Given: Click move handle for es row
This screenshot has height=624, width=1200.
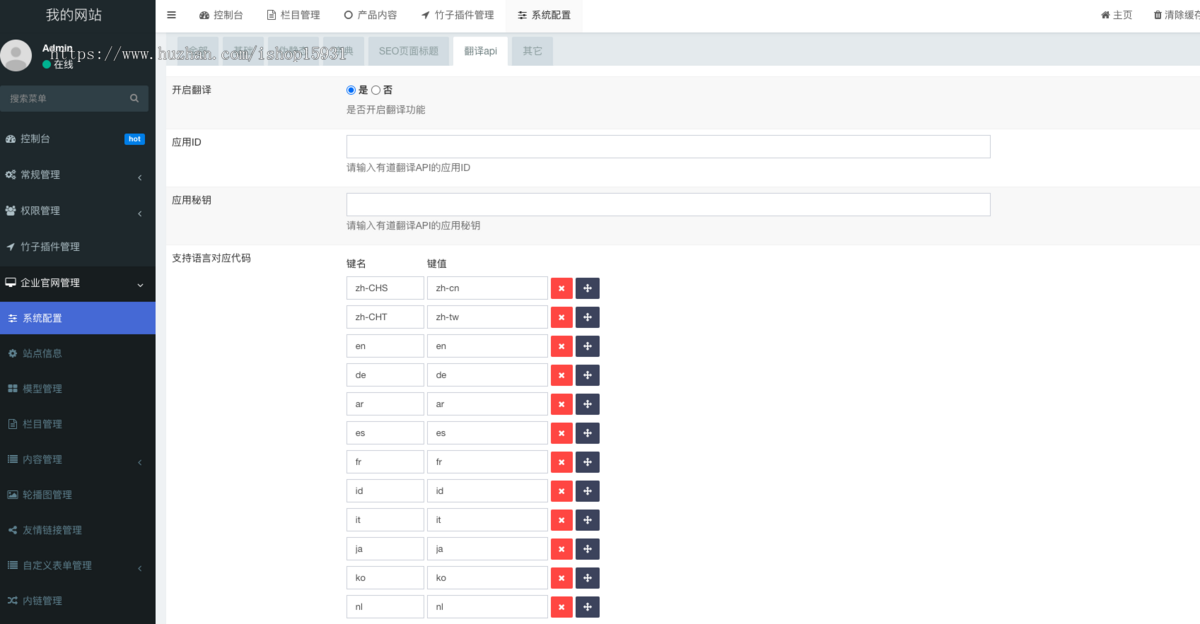Looking at the screenshot, I should tap(587, 433).
